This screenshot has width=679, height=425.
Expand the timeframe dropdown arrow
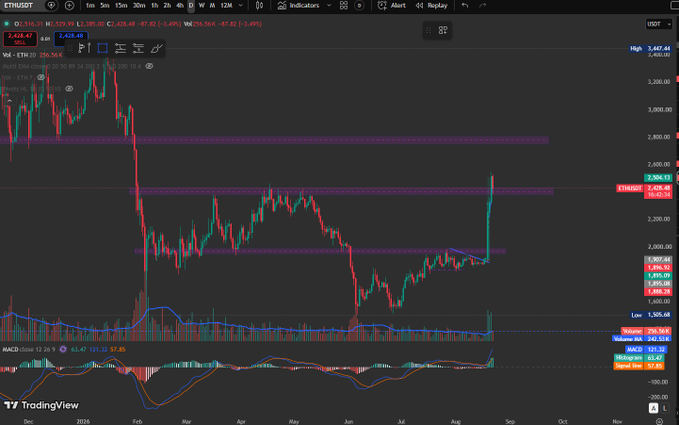[241, 5]
